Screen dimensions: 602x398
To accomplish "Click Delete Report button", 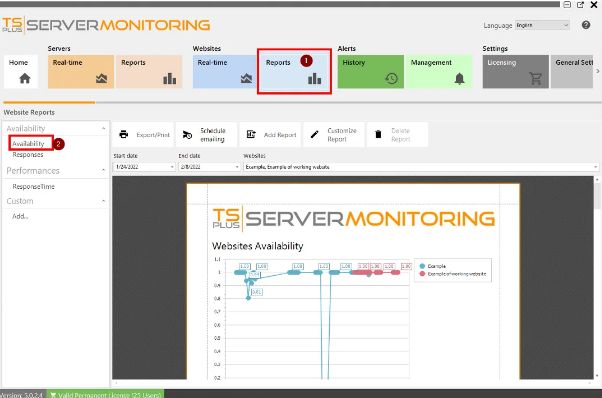I will point(397,135).
